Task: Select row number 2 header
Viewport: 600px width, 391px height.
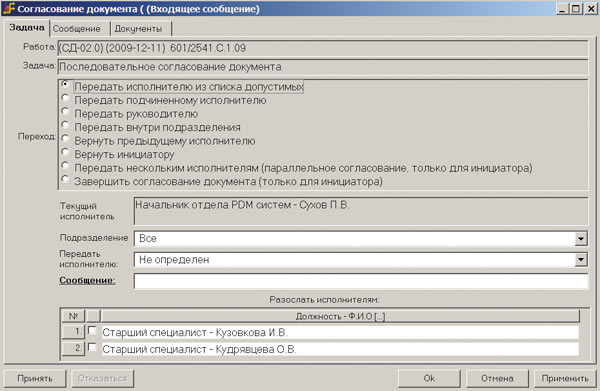Action: (x=73, y=349)
